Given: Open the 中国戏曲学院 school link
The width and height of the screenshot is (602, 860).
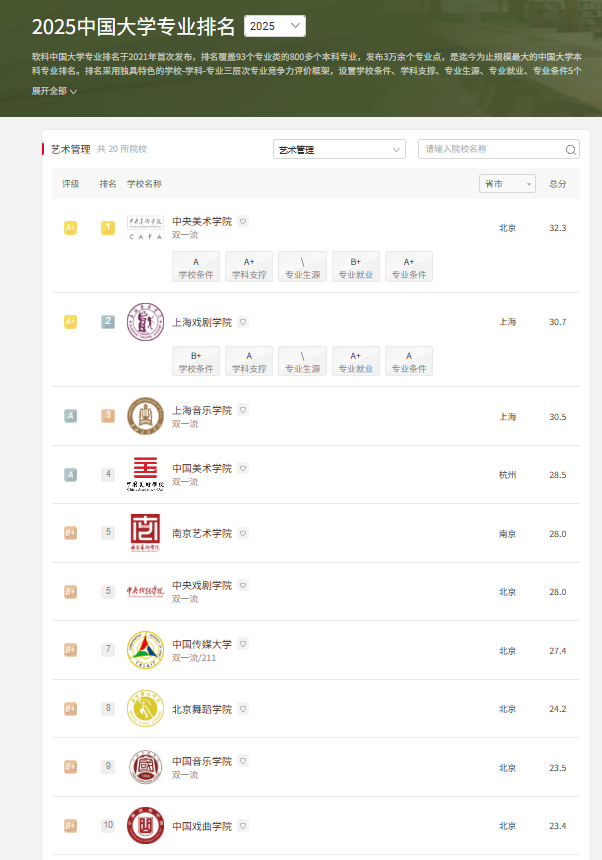Looking at the screenshot, I should pyautogui.click(x=202, y=826).
